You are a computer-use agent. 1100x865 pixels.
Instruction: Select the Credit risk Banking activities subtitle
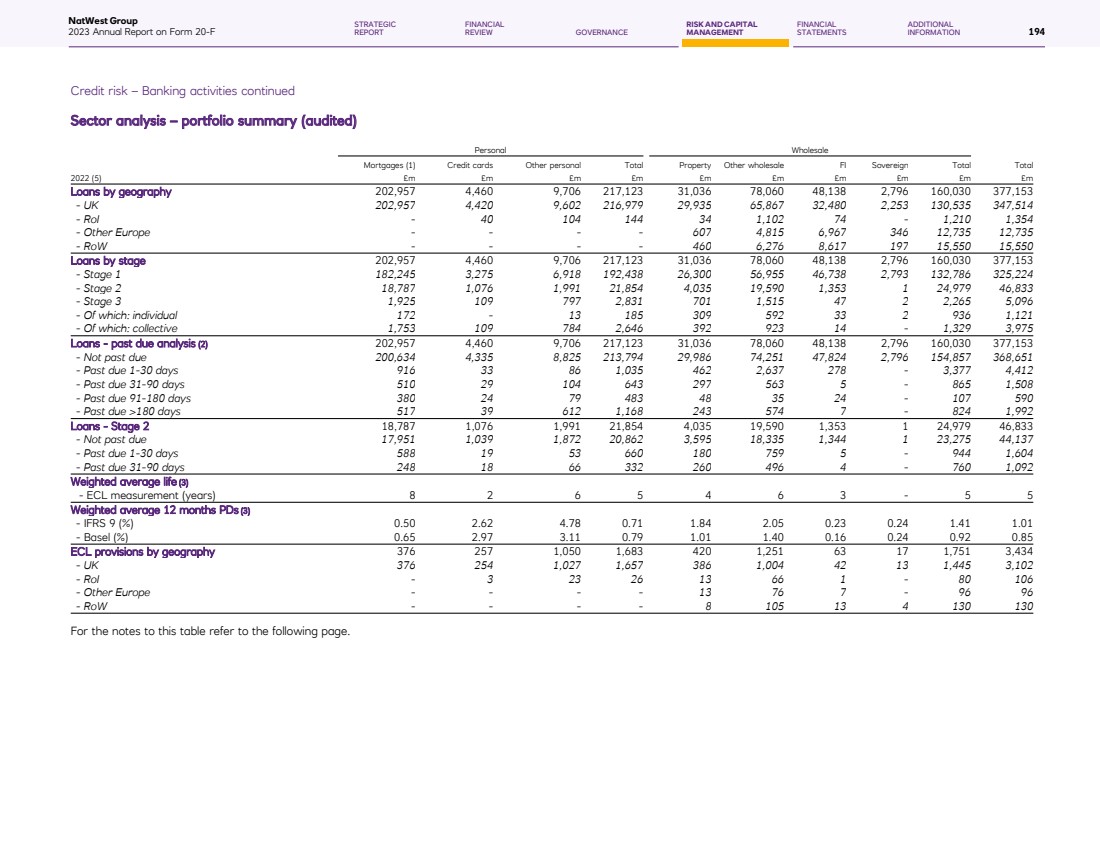pyautogui.click(x=182, y=91)
